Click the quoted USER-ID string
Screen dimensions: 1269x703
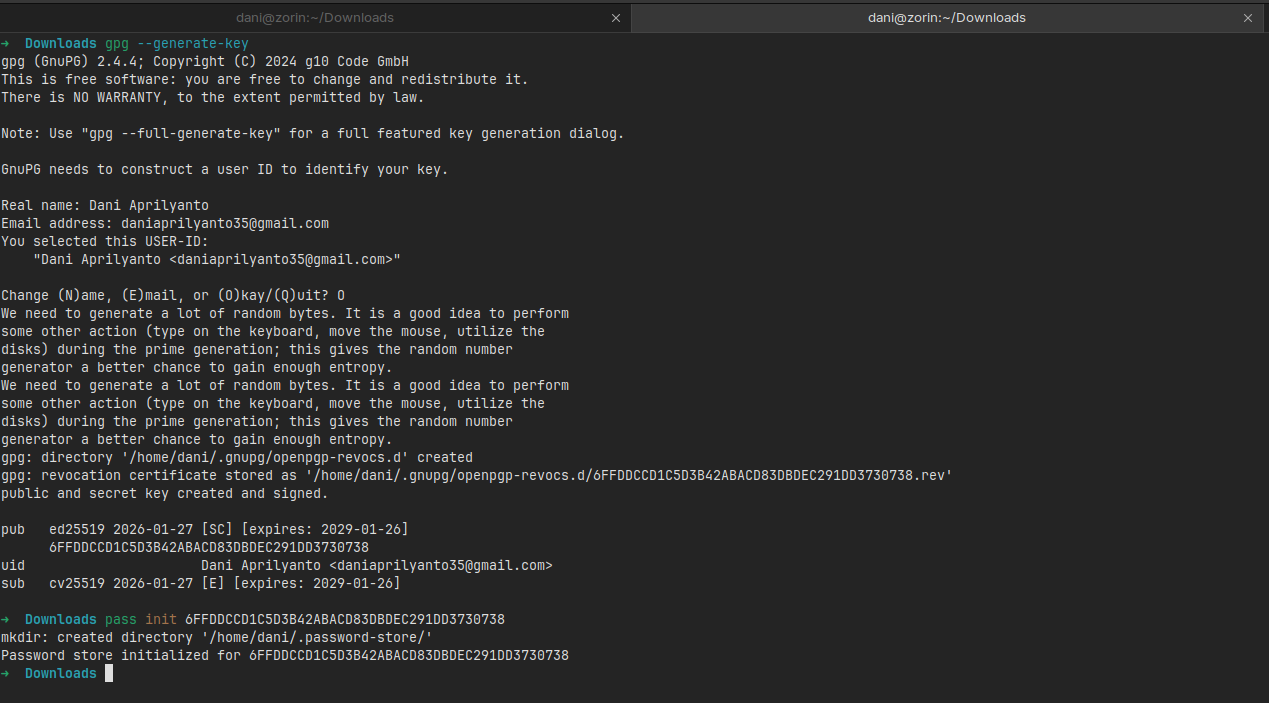pyautogui.click(x=217, y=260)
